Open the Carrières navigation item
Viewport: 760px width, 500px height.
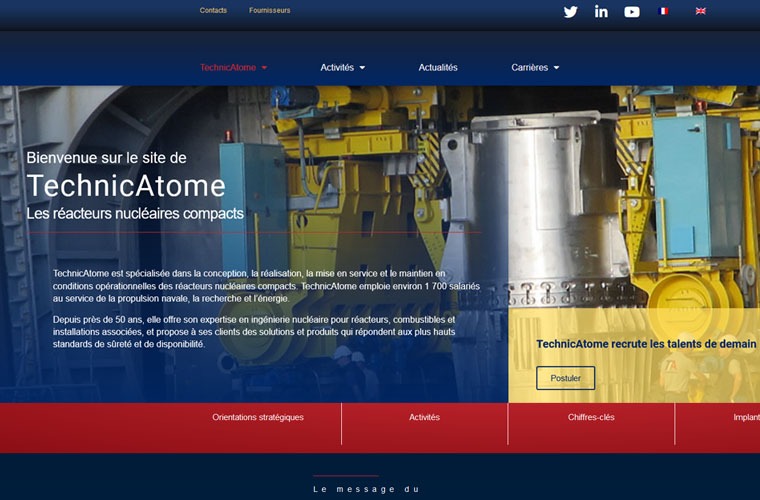pyautogui.click(x=529, y=67)
